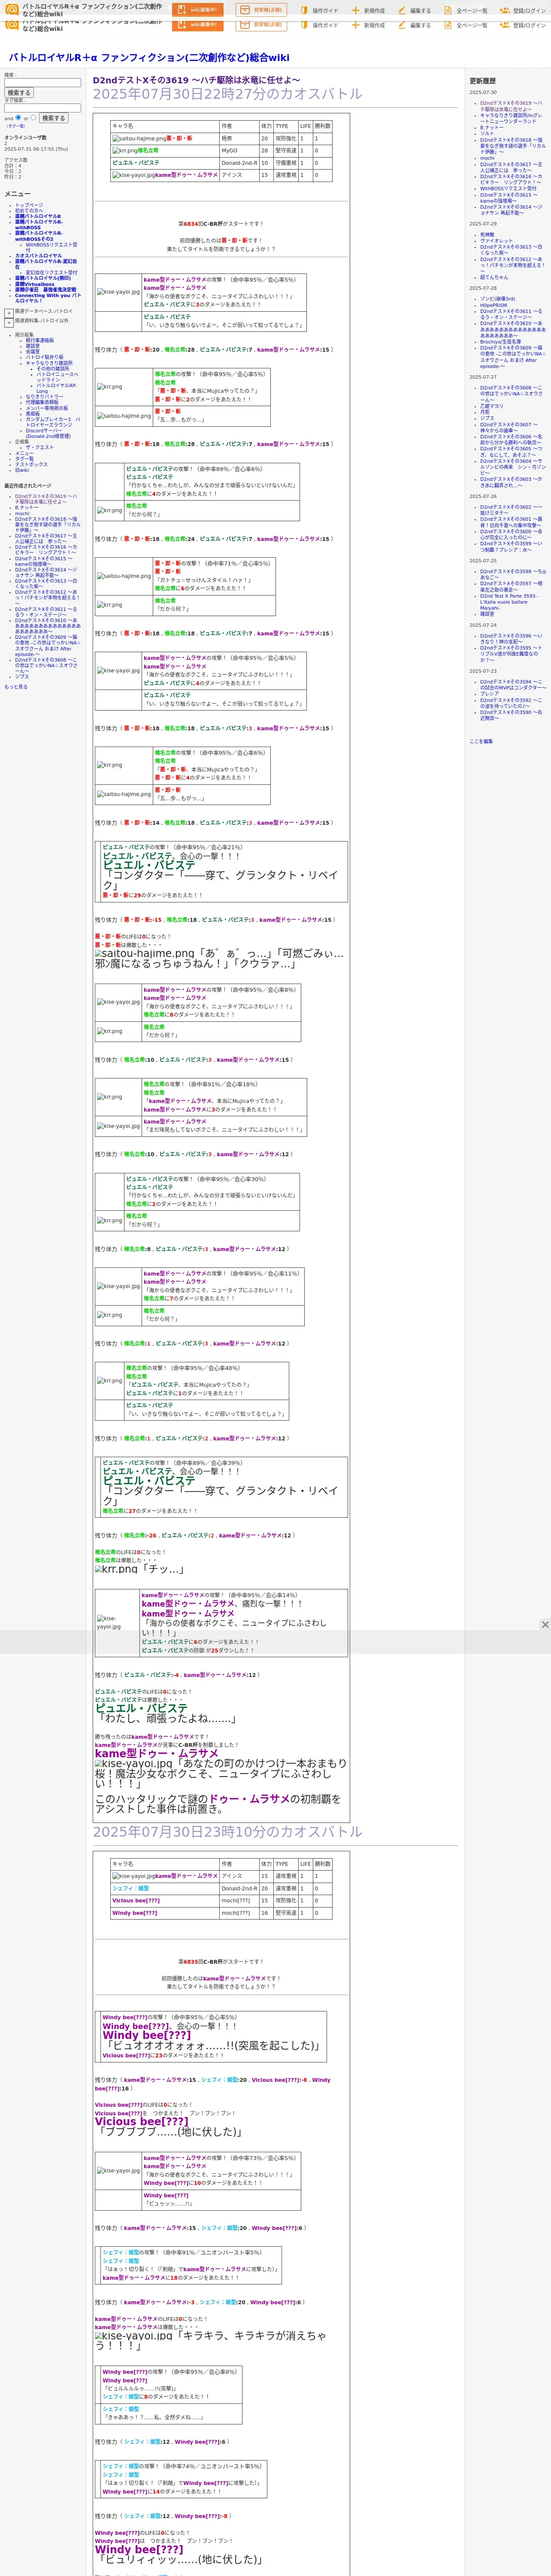The image size is (551, 2576).
Task: Open テストボックス link
Action: point(31,464)
